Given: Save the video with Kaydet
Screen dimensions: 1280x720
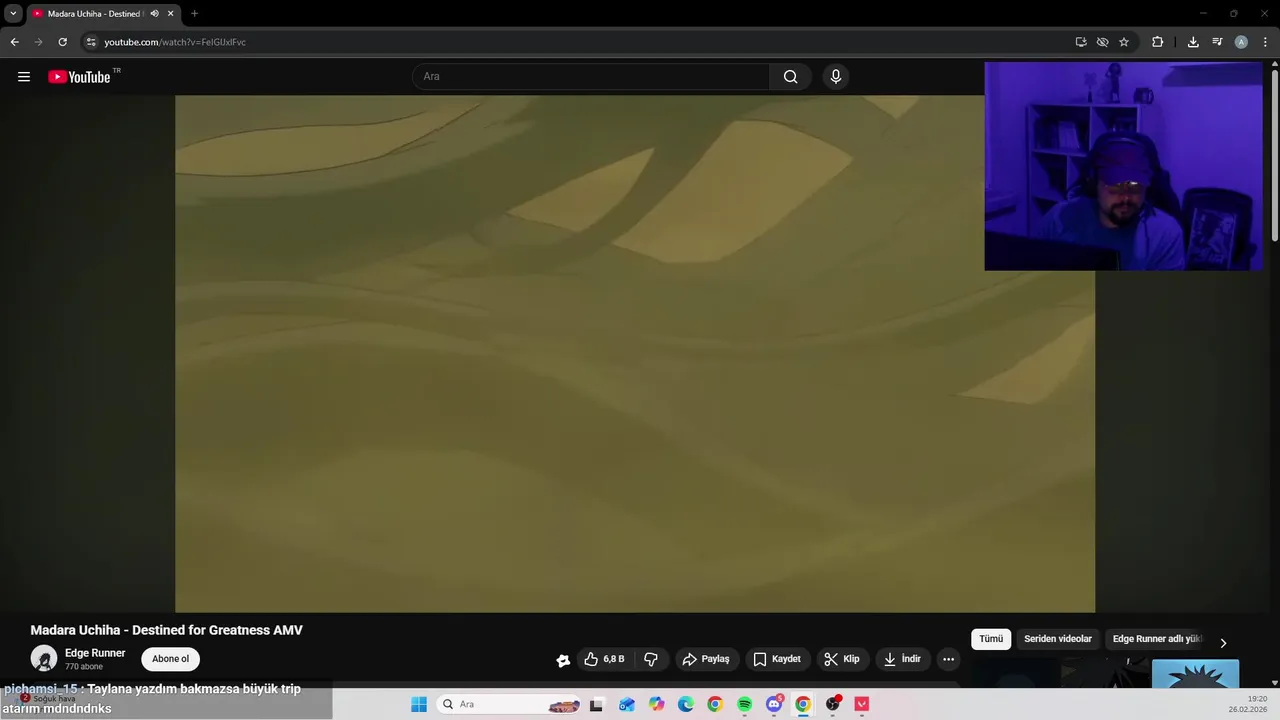Looking at the screenshot, I should [777, 659].
